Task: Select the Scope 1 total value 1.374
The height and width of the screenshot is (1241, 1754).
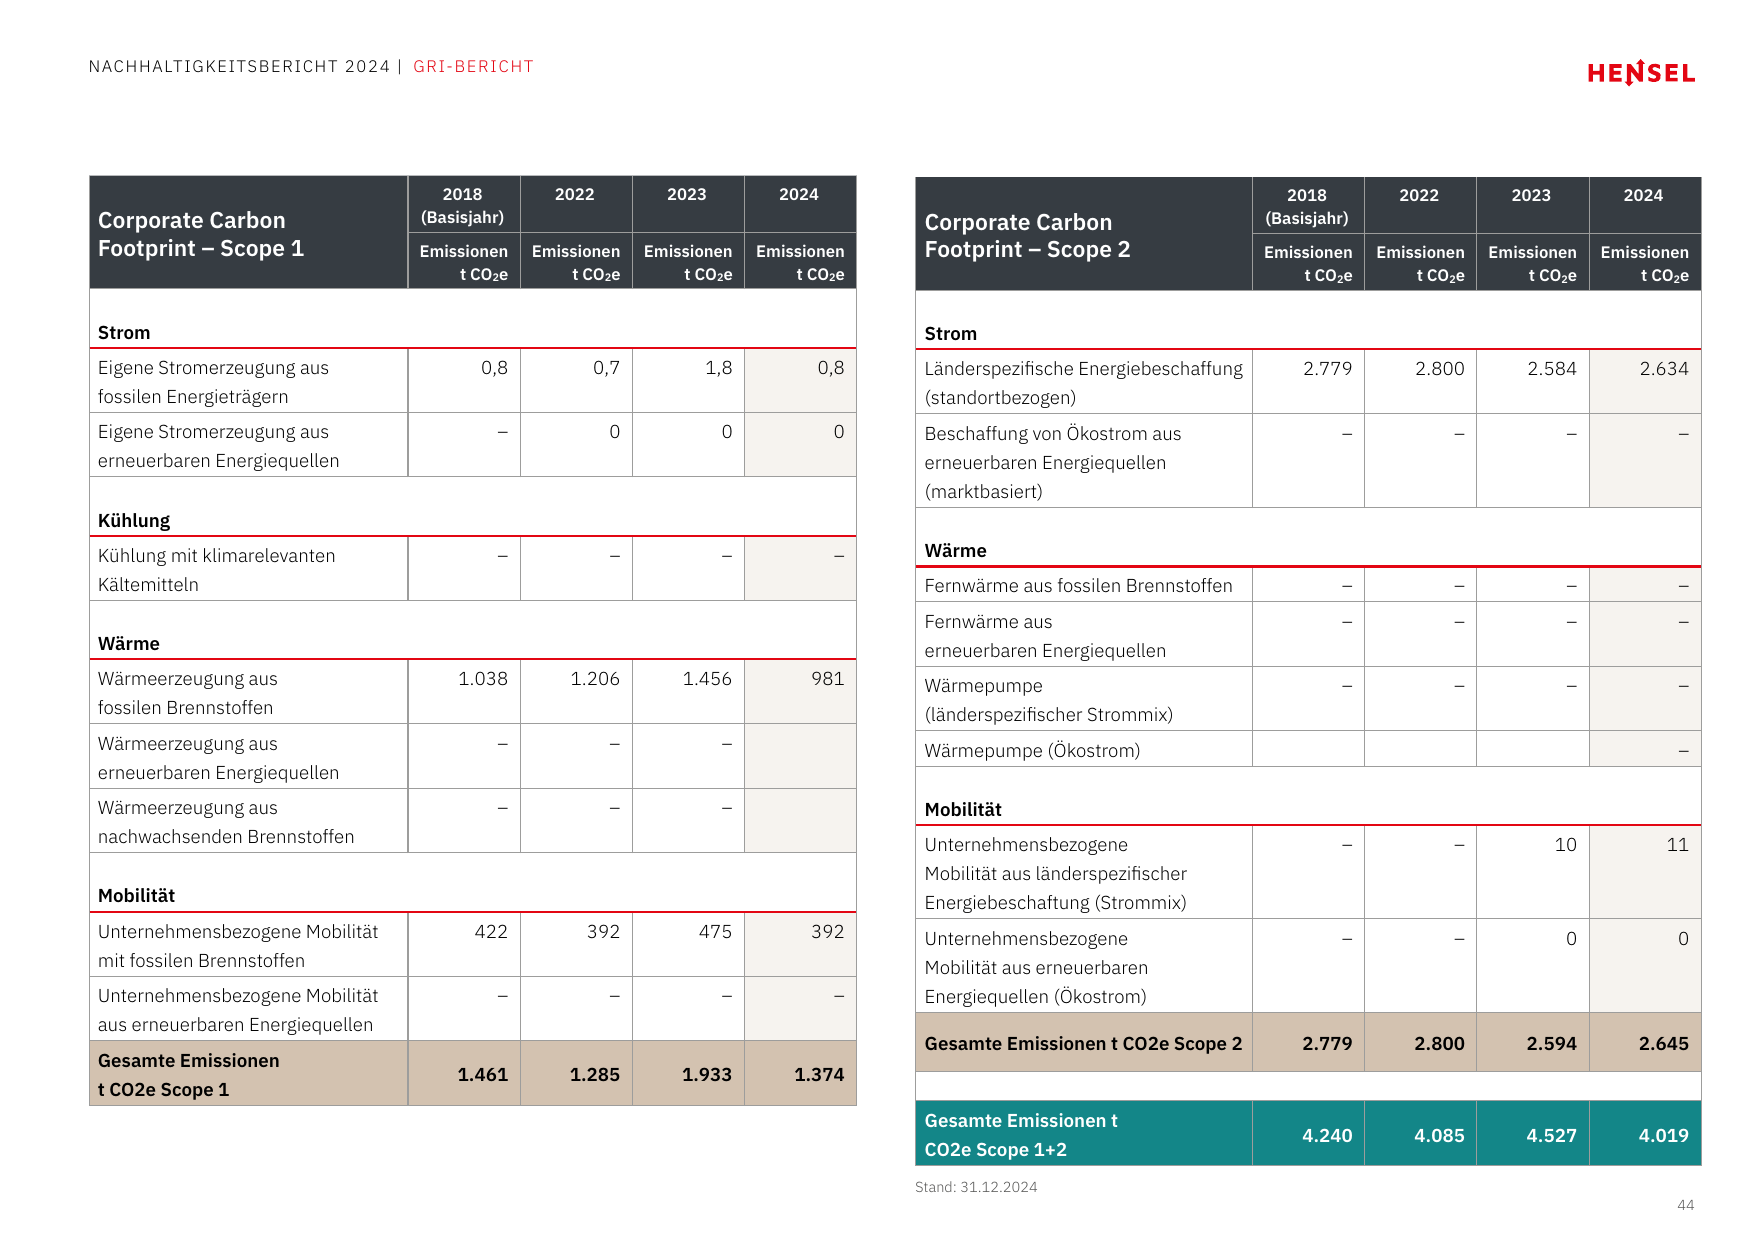Action: tap(819, 1075)
